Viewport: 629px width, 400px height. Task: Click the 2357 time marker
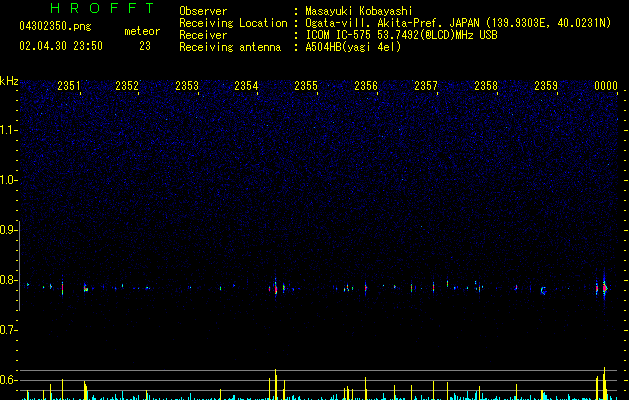[x=426, y=85]
